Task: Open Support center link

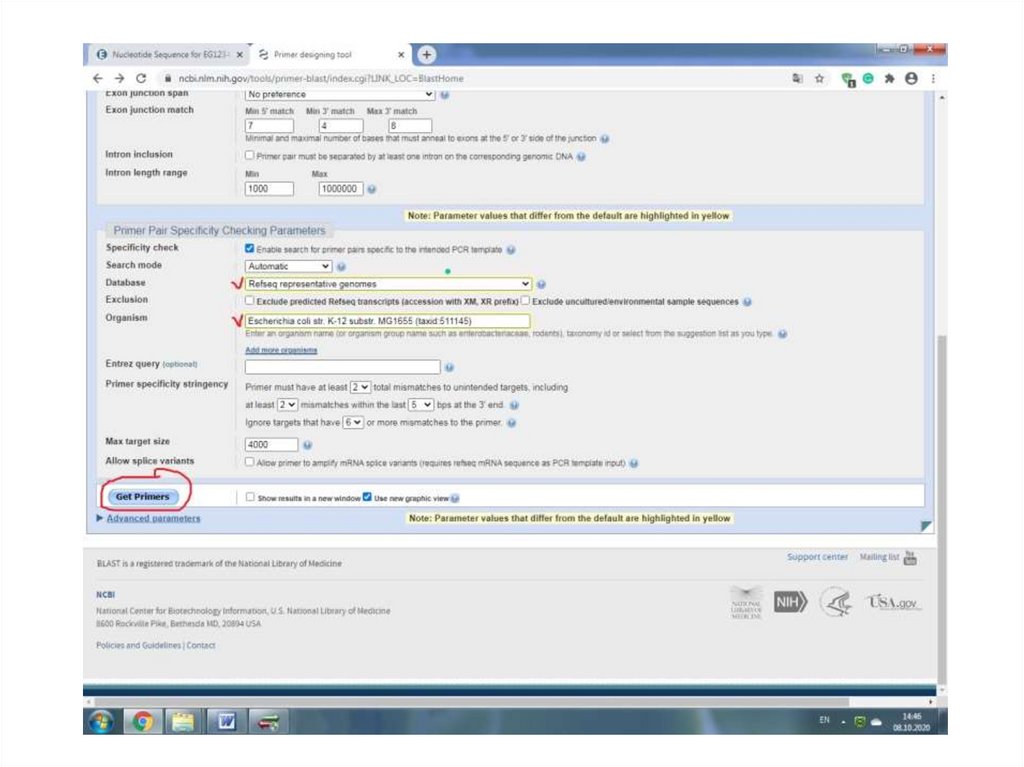Action: [x=817, y=557]
